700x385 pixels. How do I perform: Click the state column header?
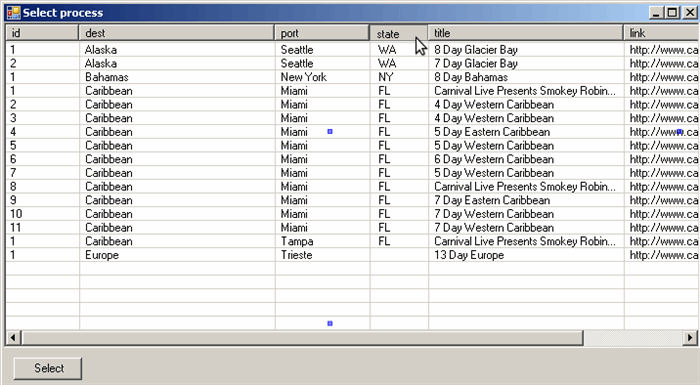click(399, 33)
